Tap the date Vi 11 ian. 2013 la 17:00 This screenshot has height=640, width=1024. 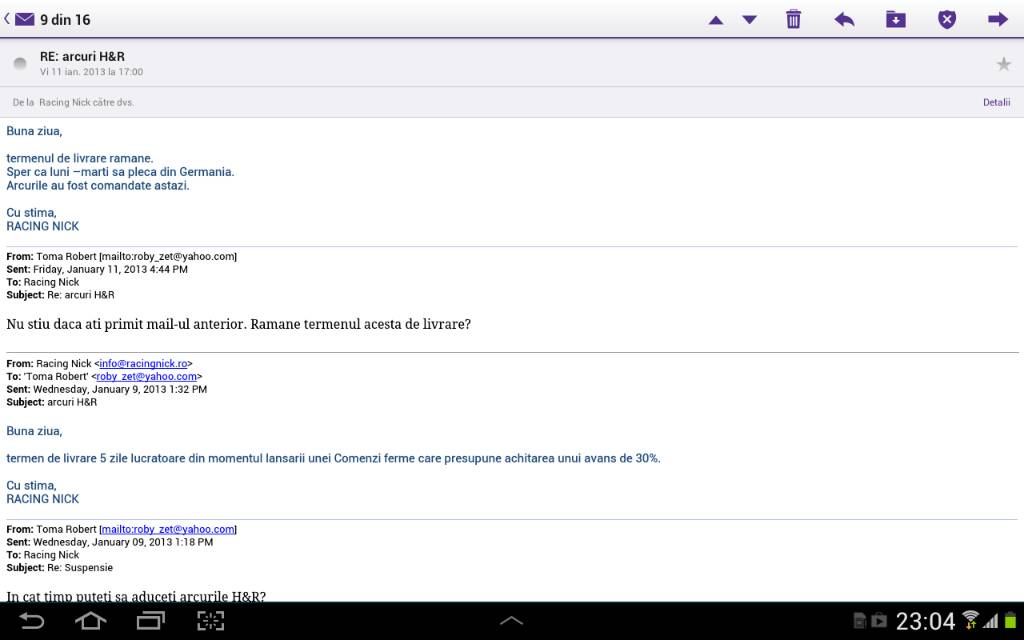(x=91, y=72)
